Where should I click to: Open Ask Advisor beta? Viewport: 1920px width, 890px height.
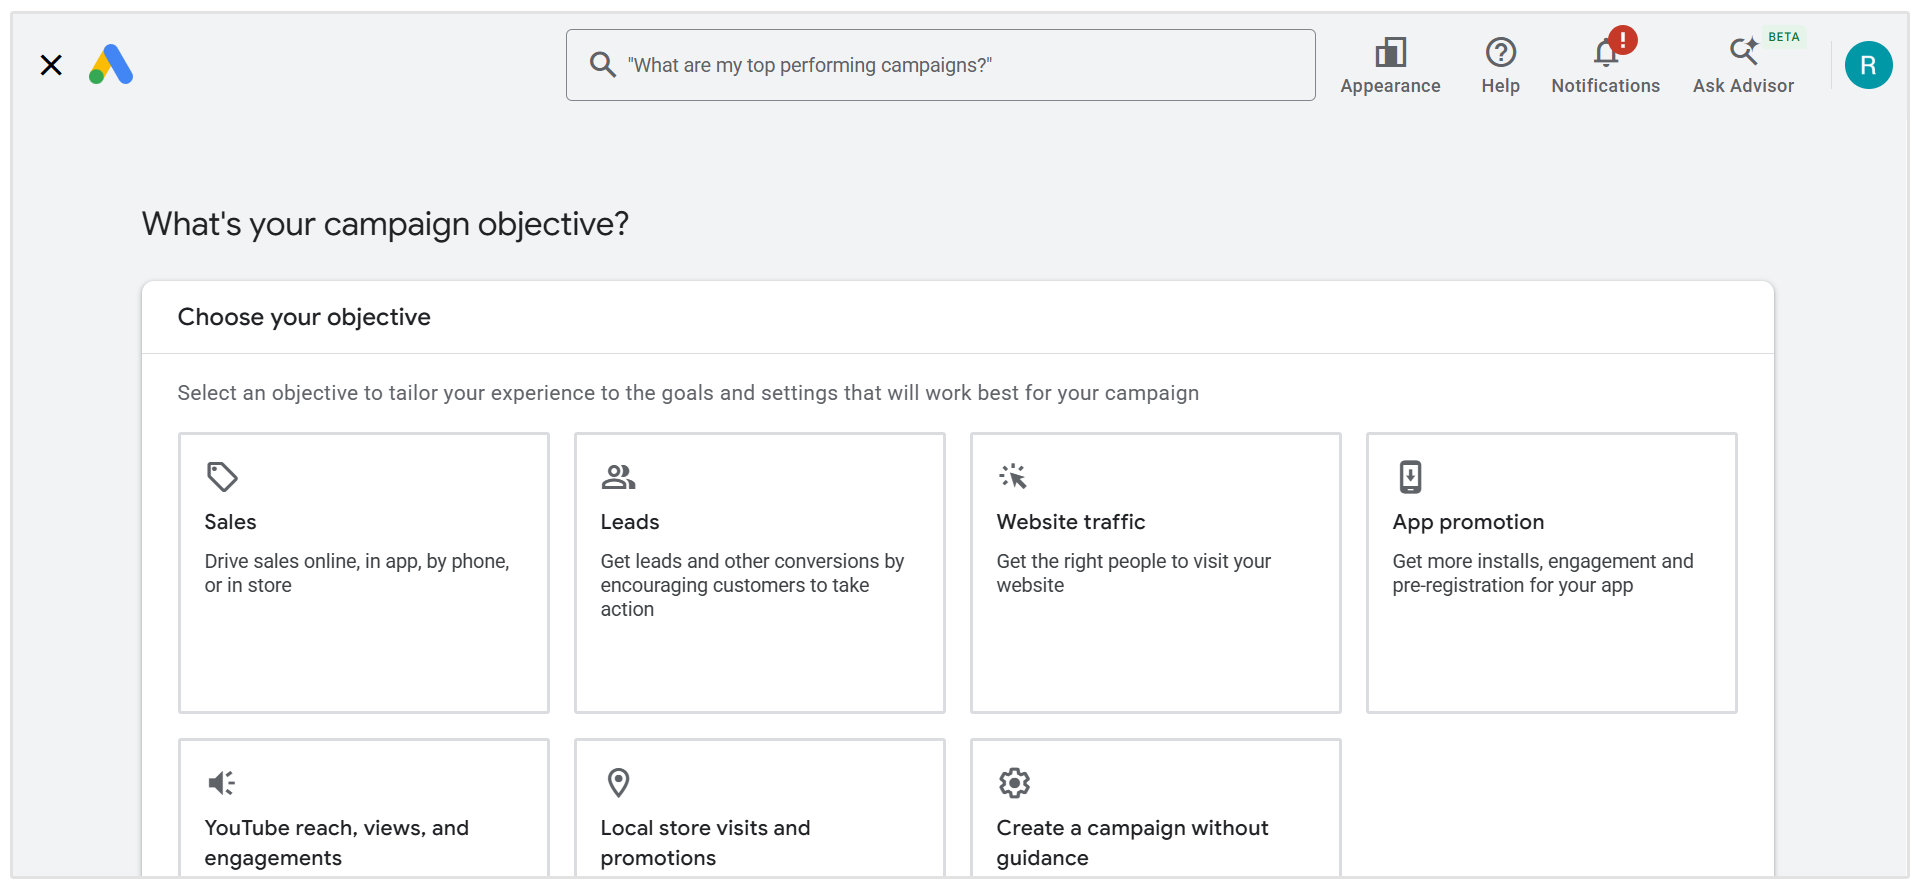pos(1743,66)
